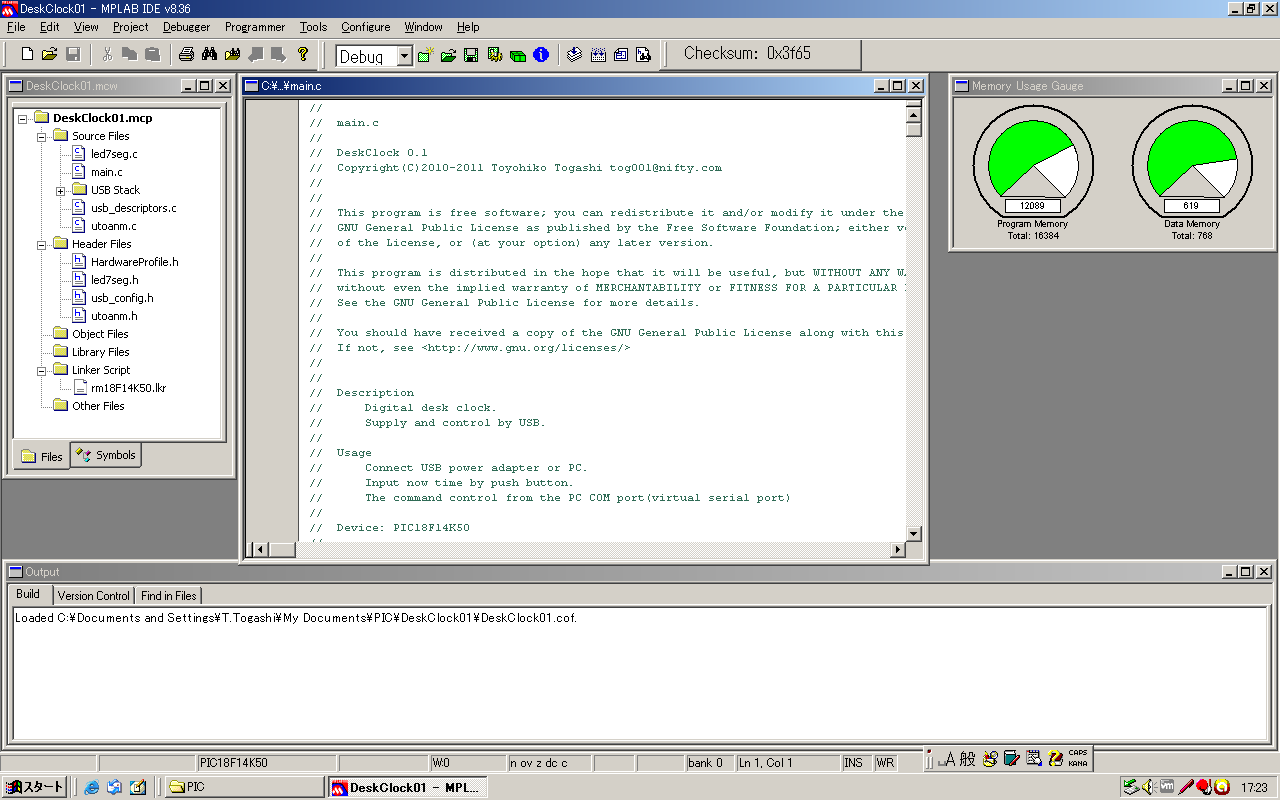Image resolution: width=1280 pixels, height=800 pixels.
Task: Open the Project menu
Action: [x=130, y=27]
